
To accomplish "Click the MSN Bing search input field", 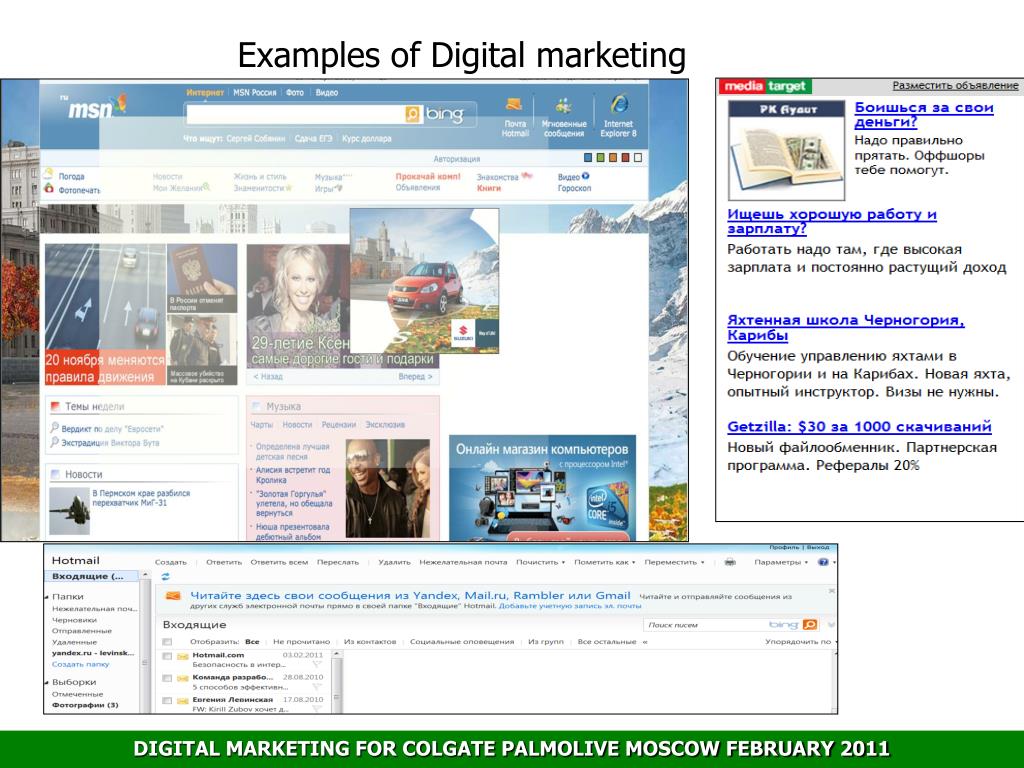I will tap(295, 114).
